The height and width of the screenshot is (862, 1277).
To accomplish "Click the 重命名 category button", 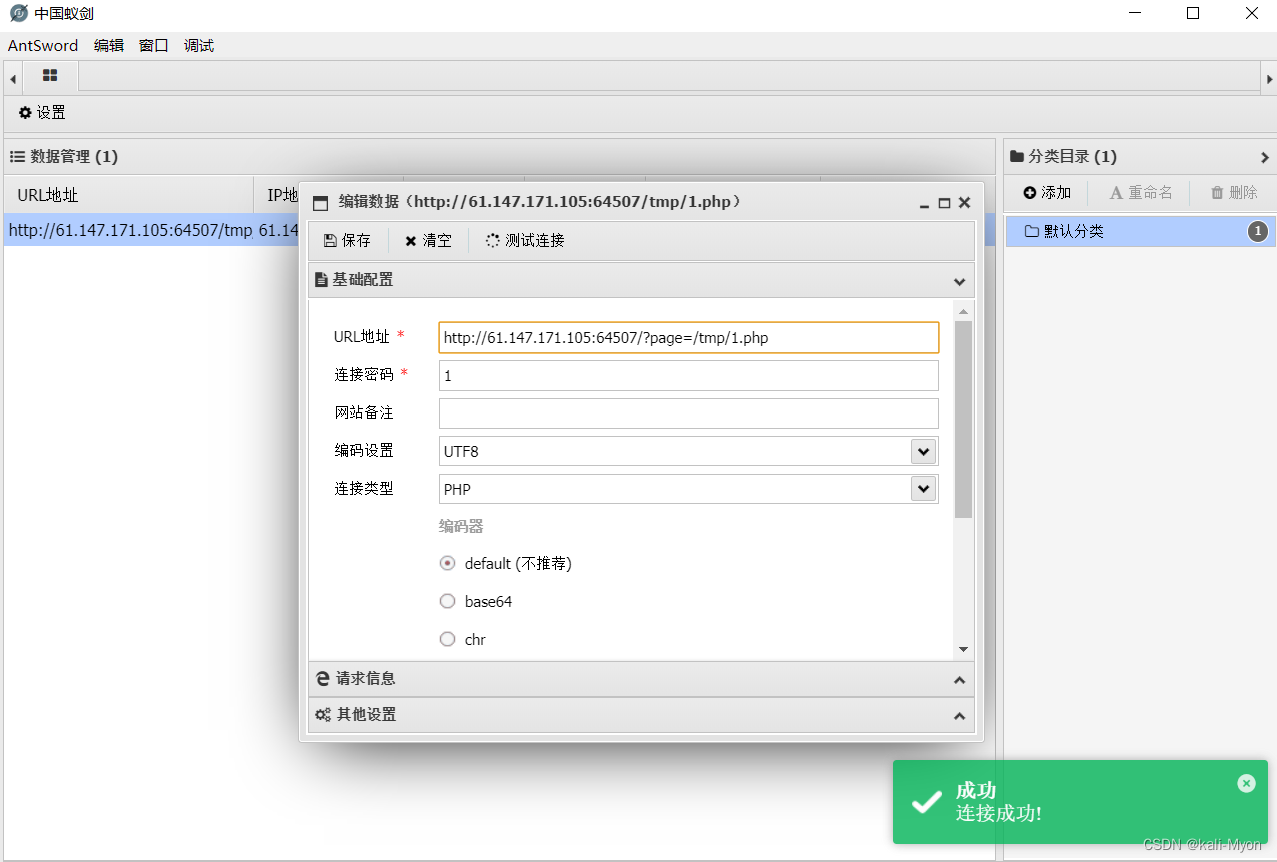I will point(1141,192).
